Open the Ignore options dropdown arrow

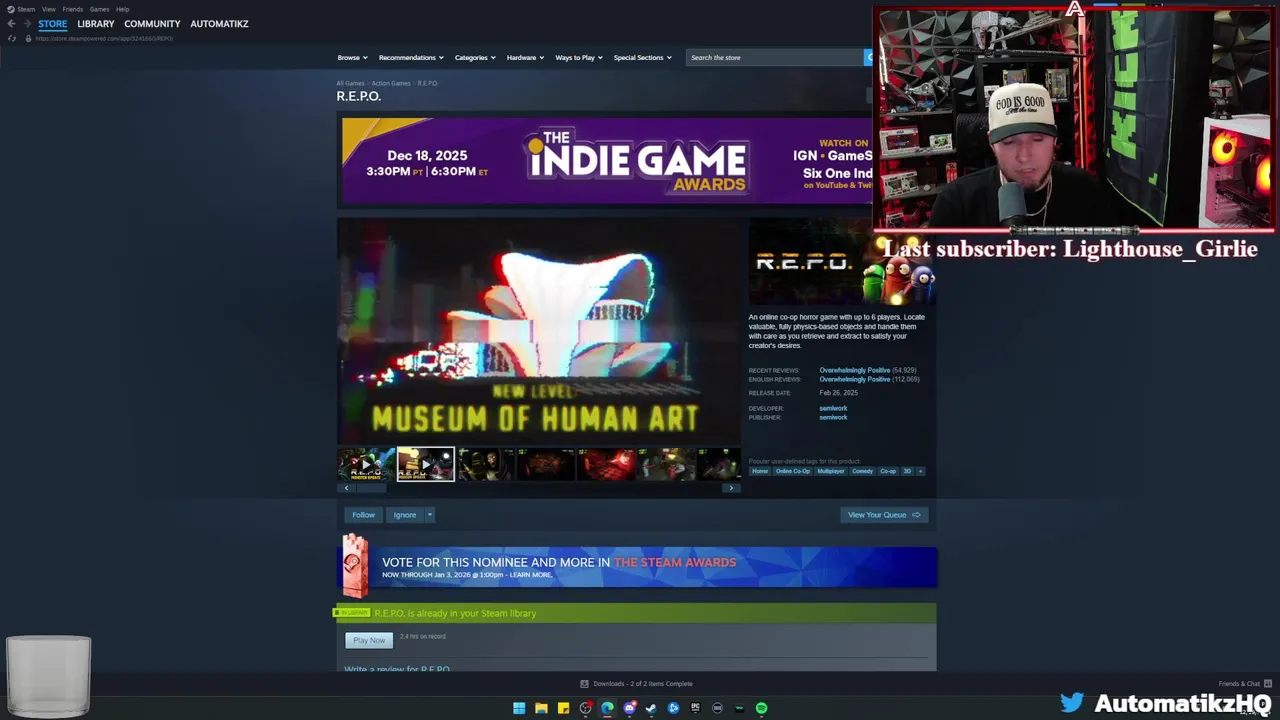pyautogui.click(x=430, y=515)
